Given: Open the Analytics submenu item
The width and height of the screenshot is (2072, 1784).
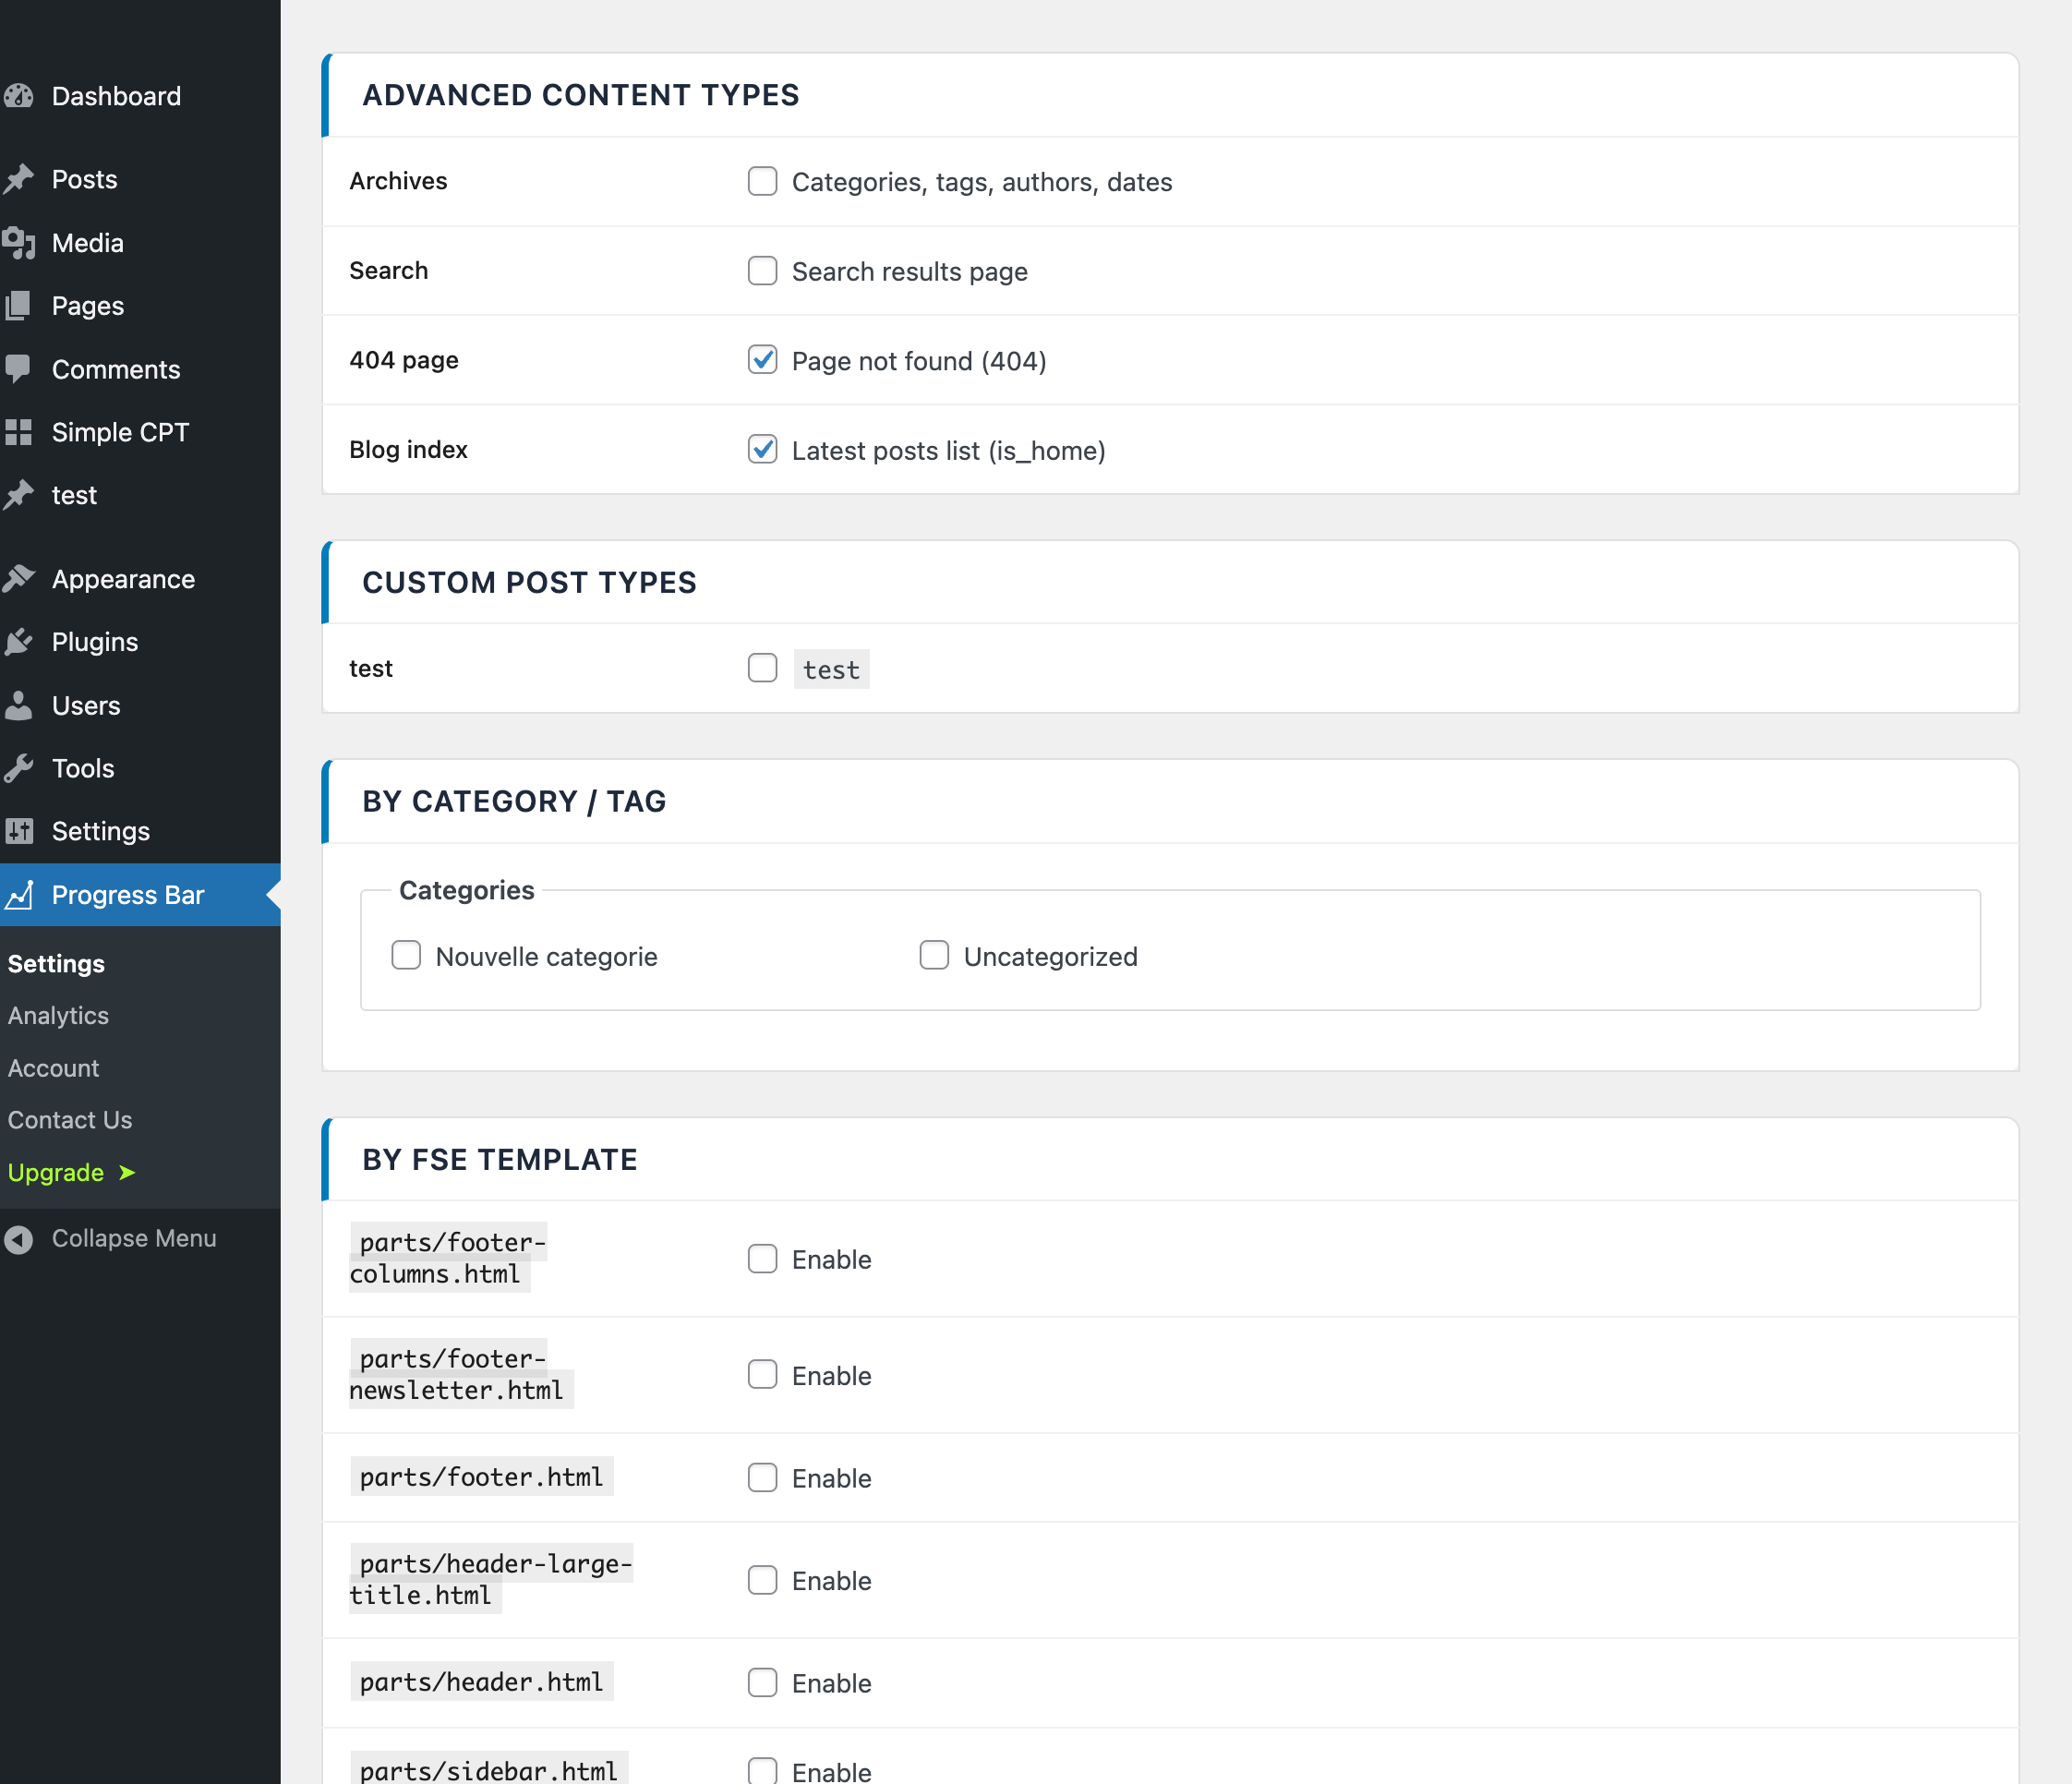Looking at the screenshot, I should coord(58,1015).
